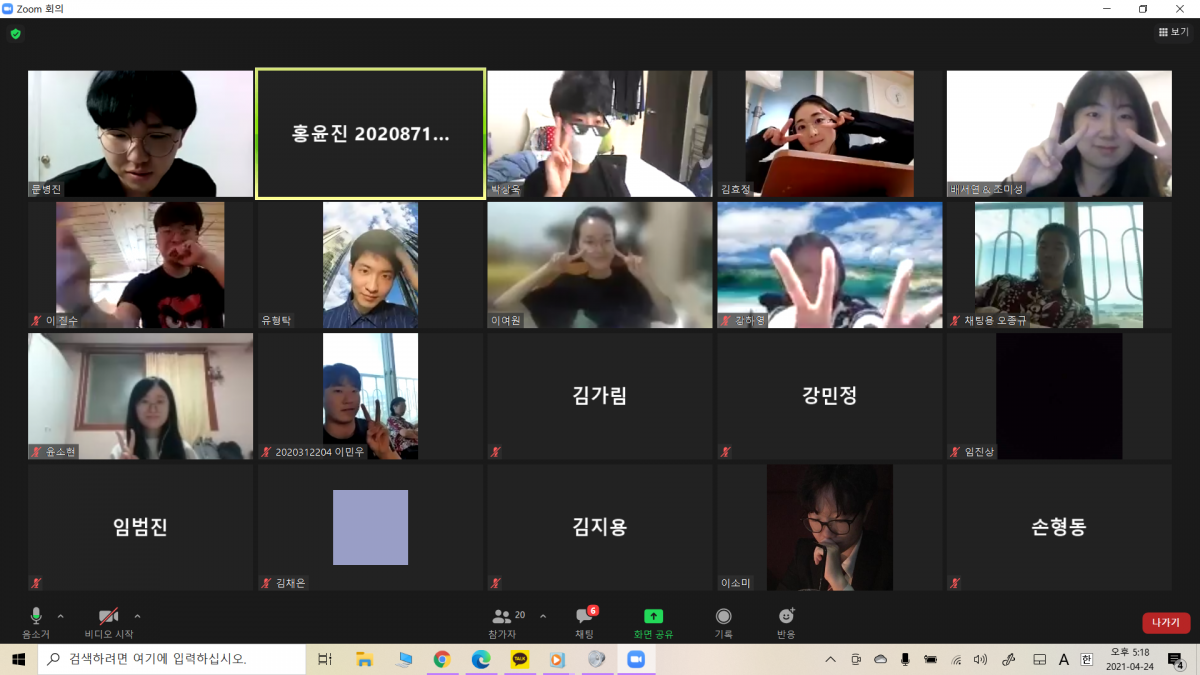Expand the arrow next to participants (참가자)
Screen dimensions: 1200x675
[x=543, y=616]
